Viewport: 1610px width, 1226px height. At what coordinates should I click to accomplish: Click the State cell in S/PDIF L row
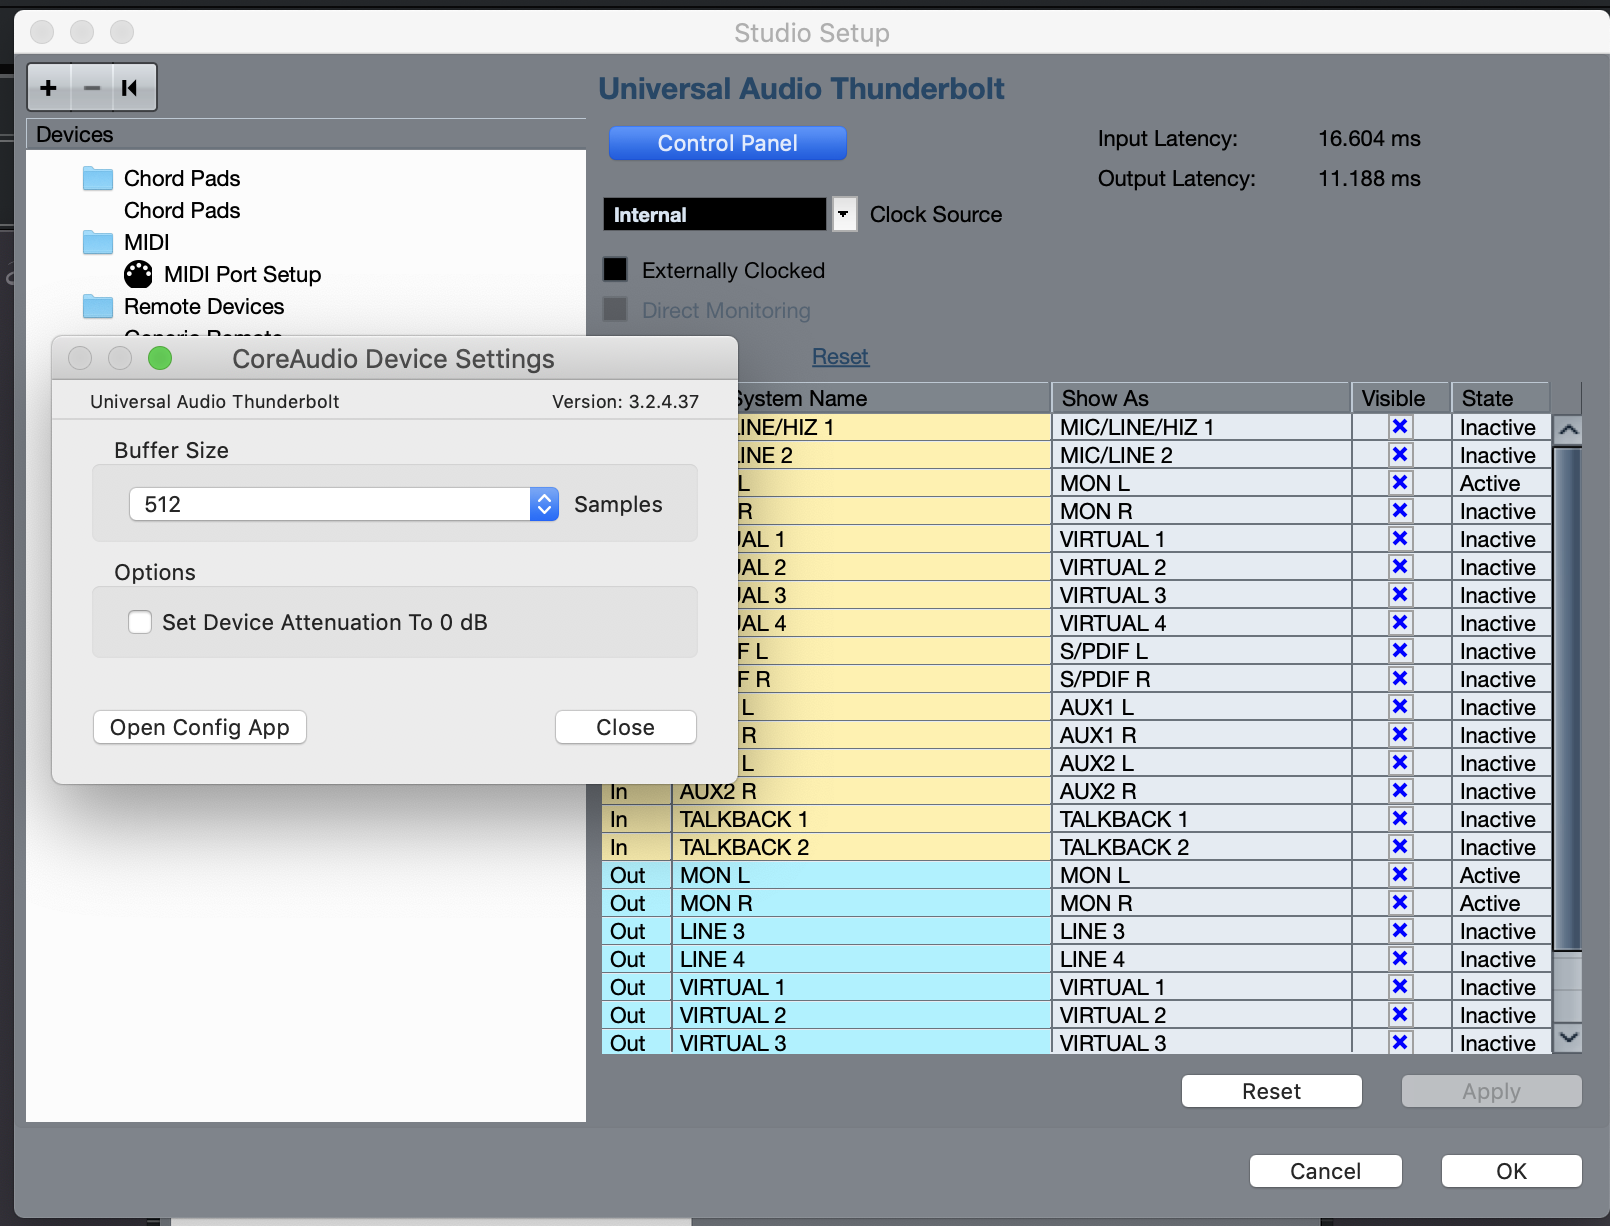pyautogui.click(x=1501, y=651)
